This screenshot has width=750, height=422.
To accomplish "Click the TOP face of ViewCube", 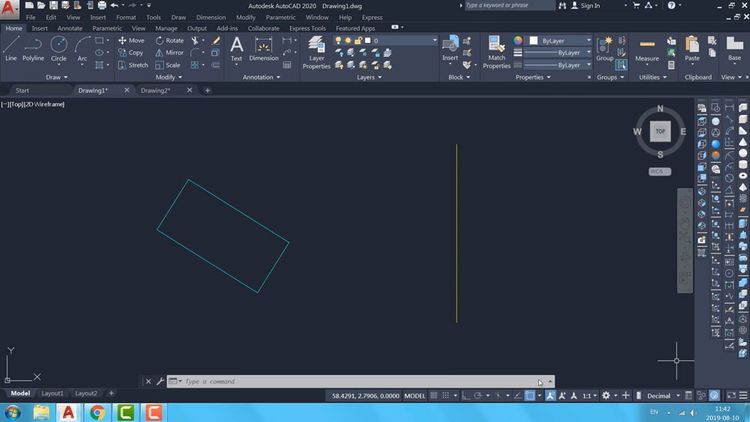I will coord(660,131).
